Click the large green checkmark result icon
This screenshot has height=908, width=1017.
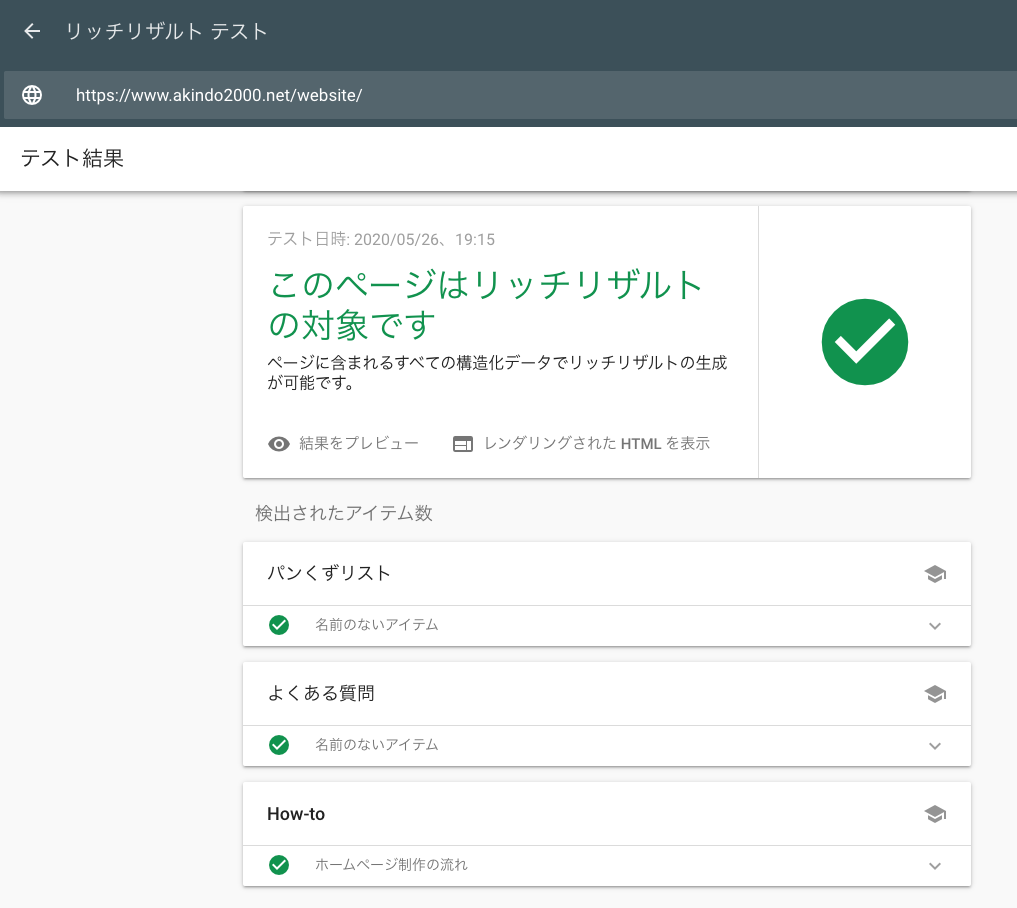[864, 343]
